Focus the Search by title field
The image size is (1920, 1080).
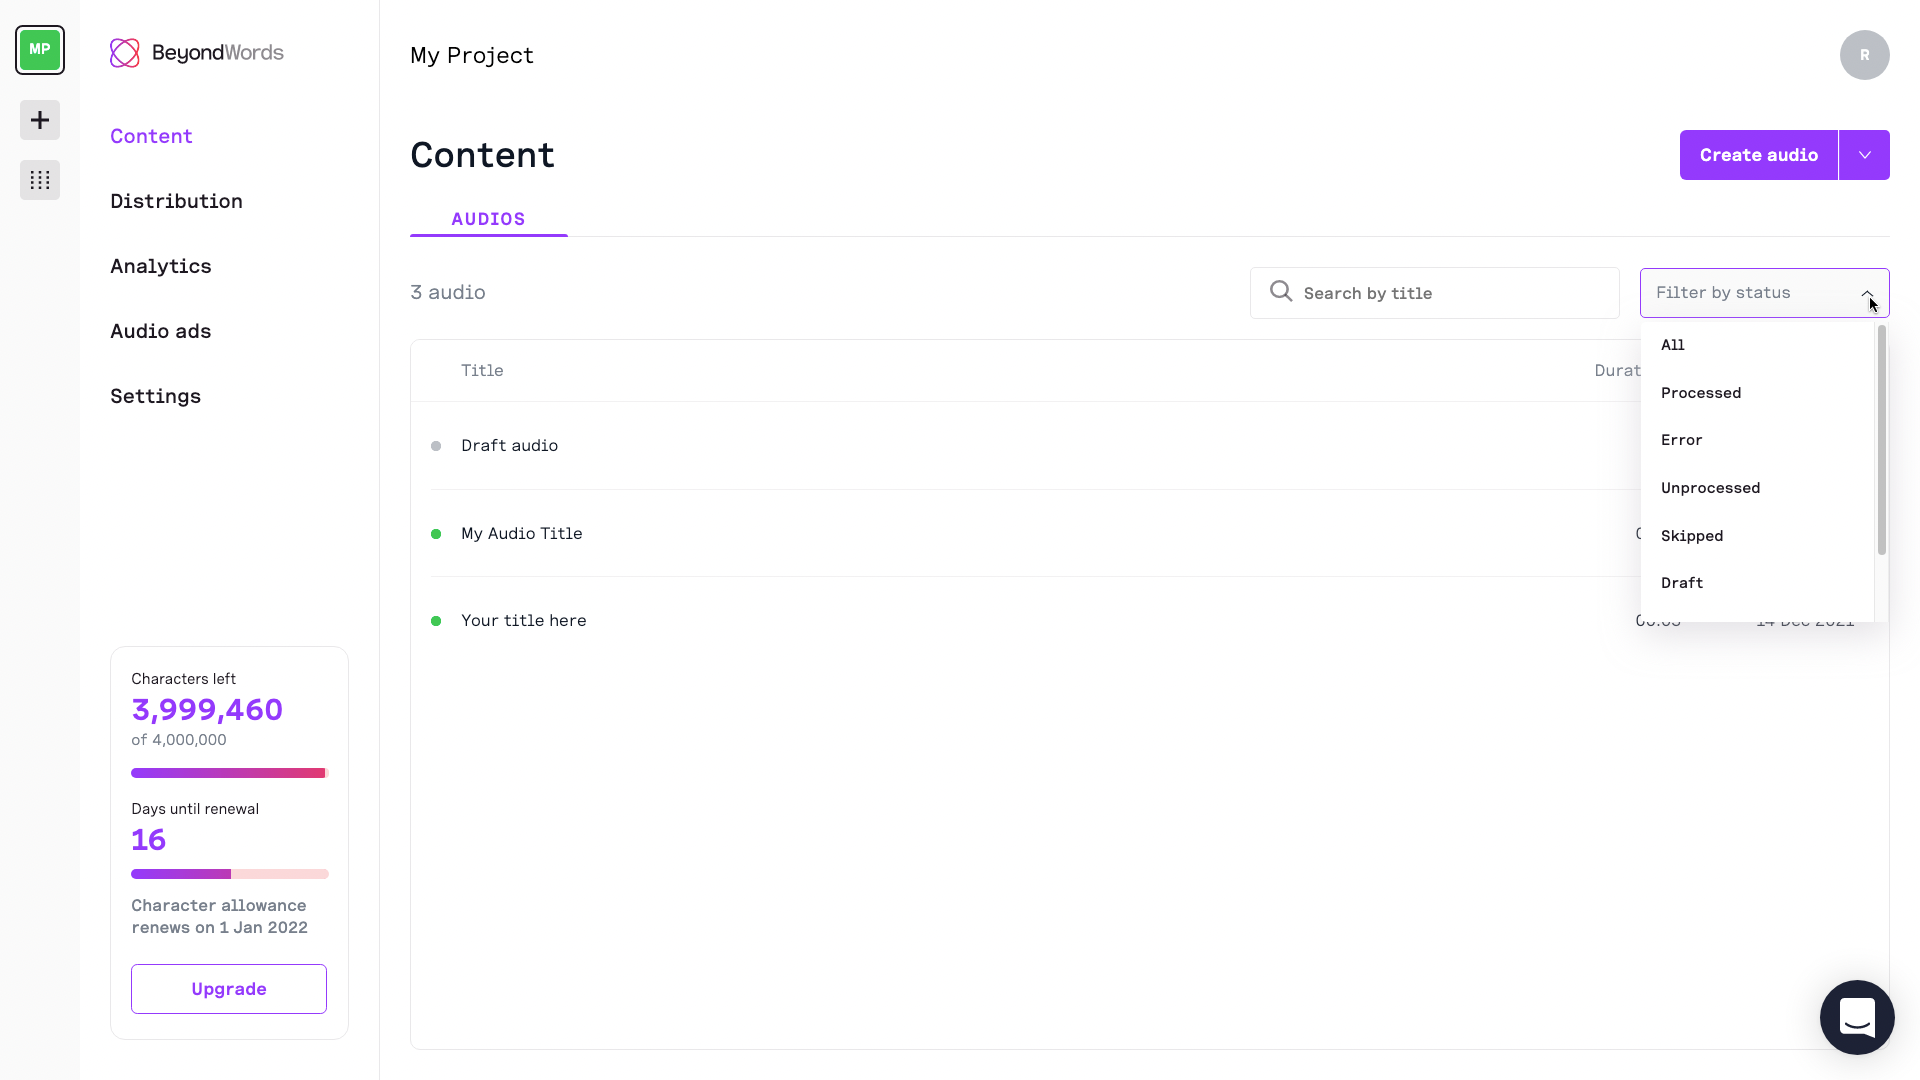pyautogui.click(x=1450, y=293)
